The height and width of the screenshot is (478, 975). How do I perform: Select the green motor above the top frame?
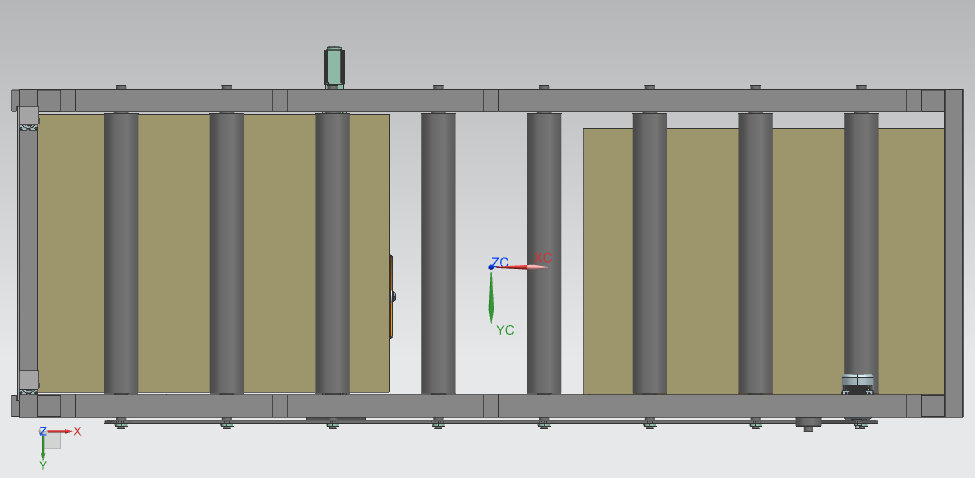[334, 67]
